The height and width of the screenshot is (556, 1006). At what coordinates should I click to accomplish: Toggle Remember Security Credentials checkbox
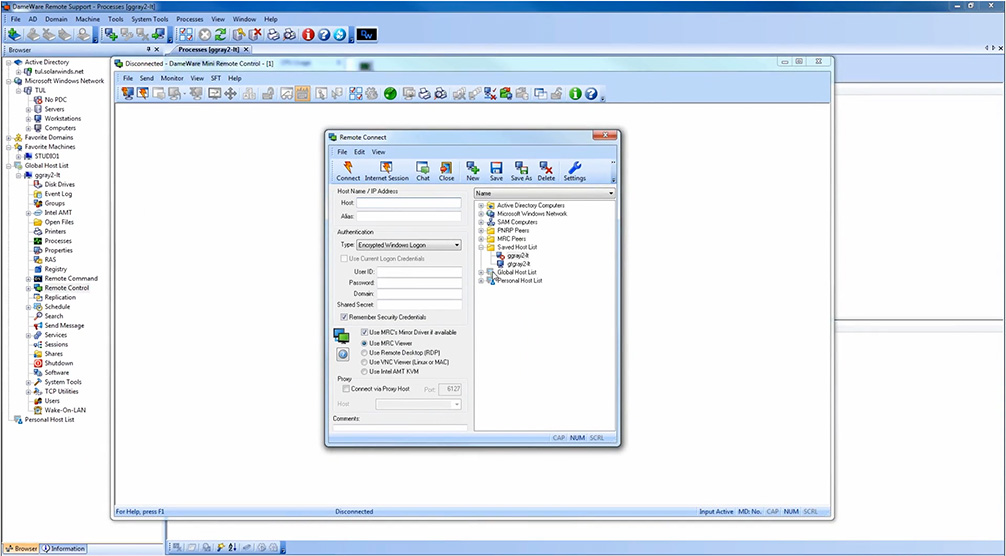click(x=344, y=317)
